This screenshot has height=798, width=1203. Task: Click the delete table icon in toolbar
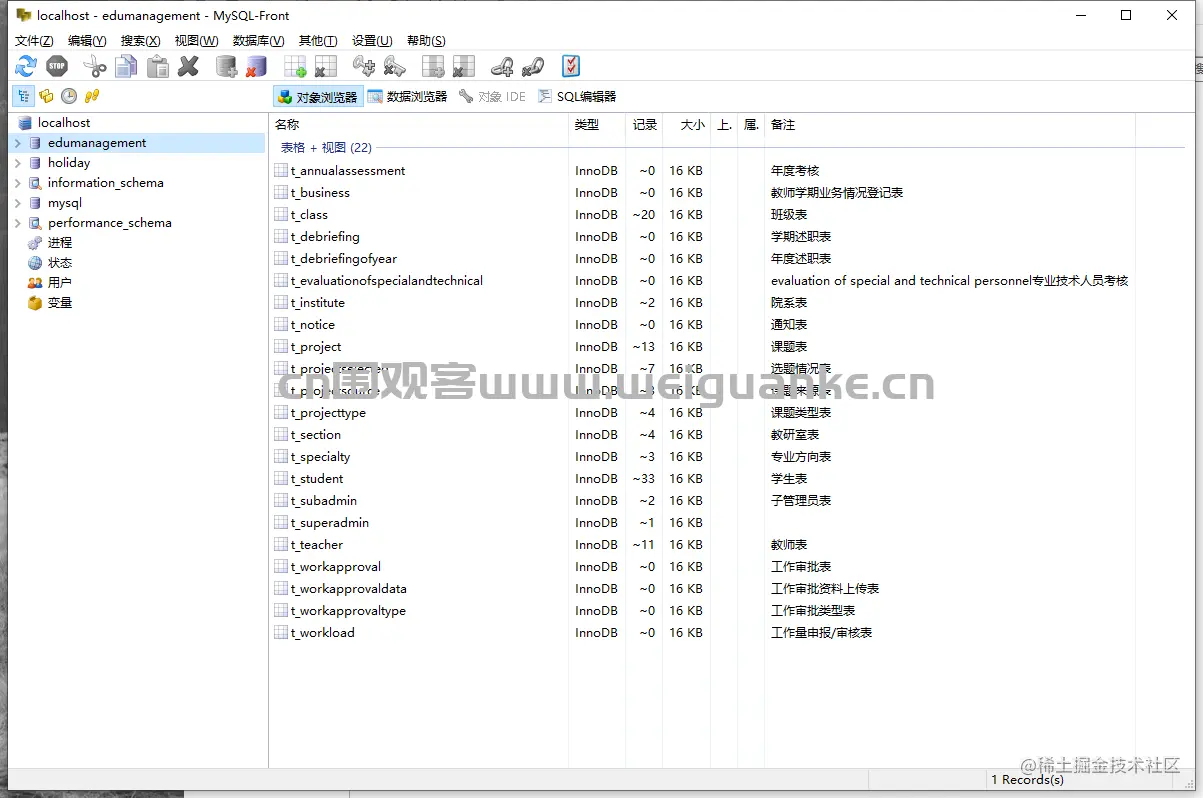(325, 67)
